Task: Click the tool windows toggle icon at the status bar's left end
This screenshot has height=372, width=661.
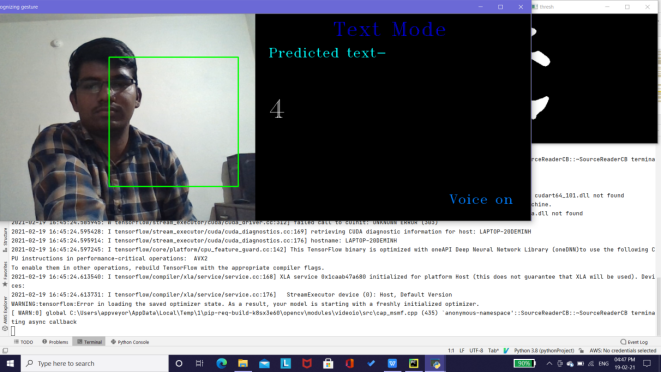Action: tap(5, 350)
